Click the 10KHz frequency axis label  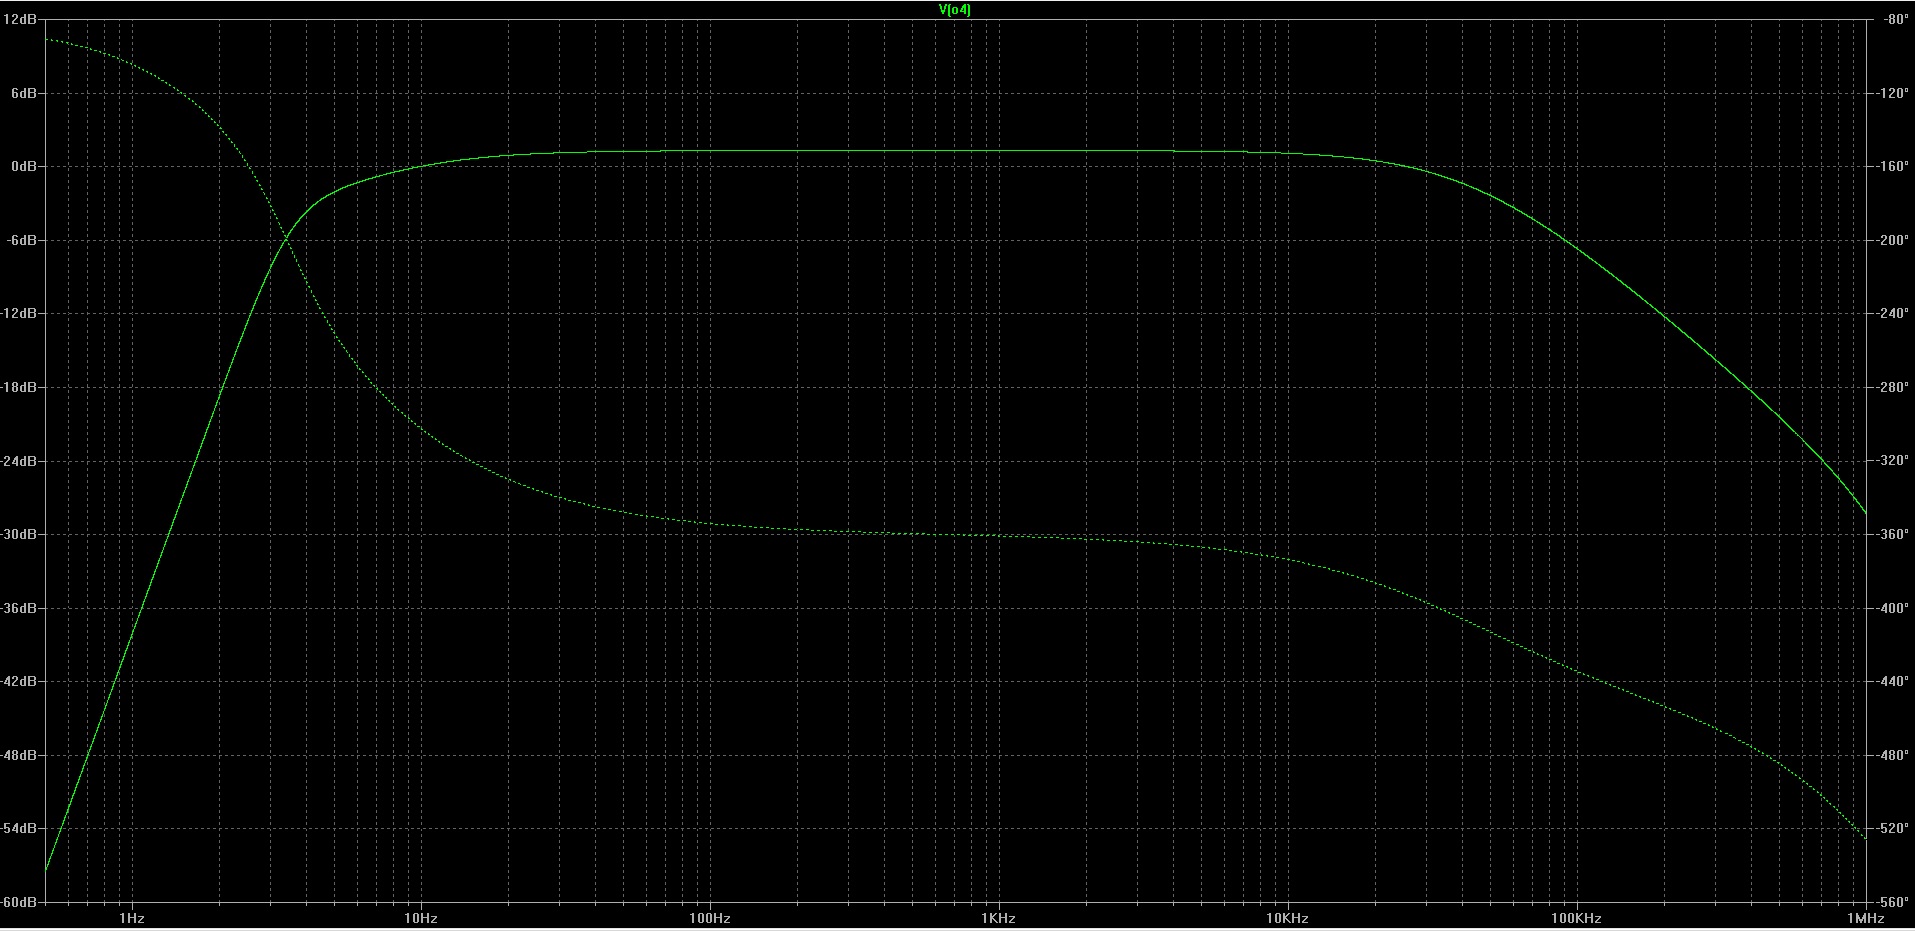[x=1287, y=918]
